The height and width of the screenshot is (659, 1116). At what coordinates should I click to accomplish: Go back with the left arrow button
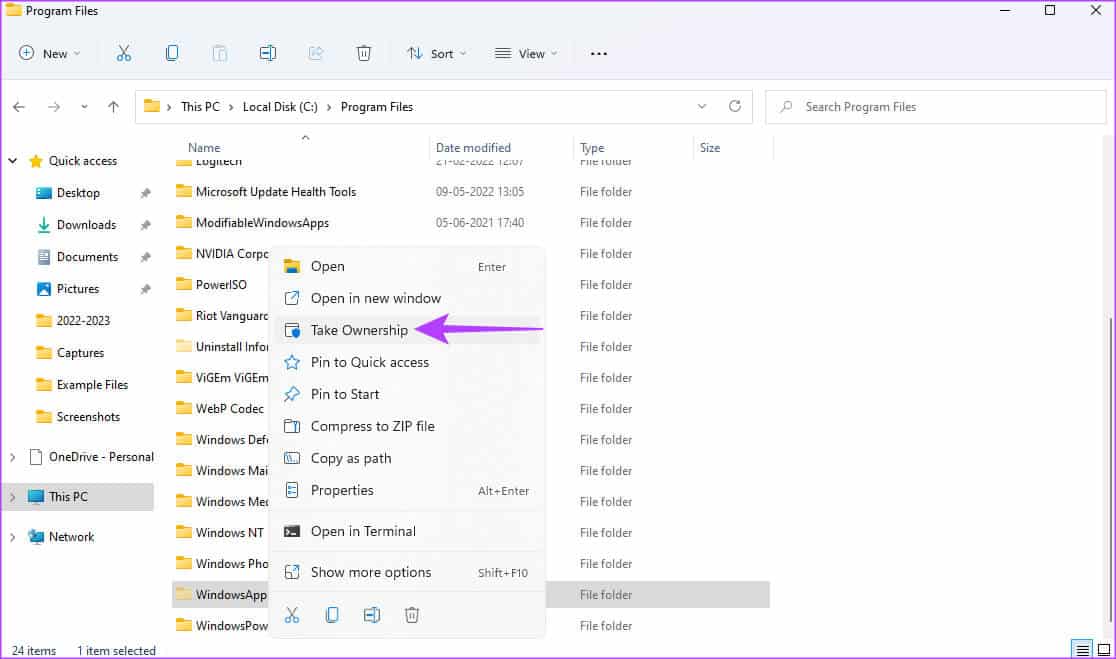[19, 107]
